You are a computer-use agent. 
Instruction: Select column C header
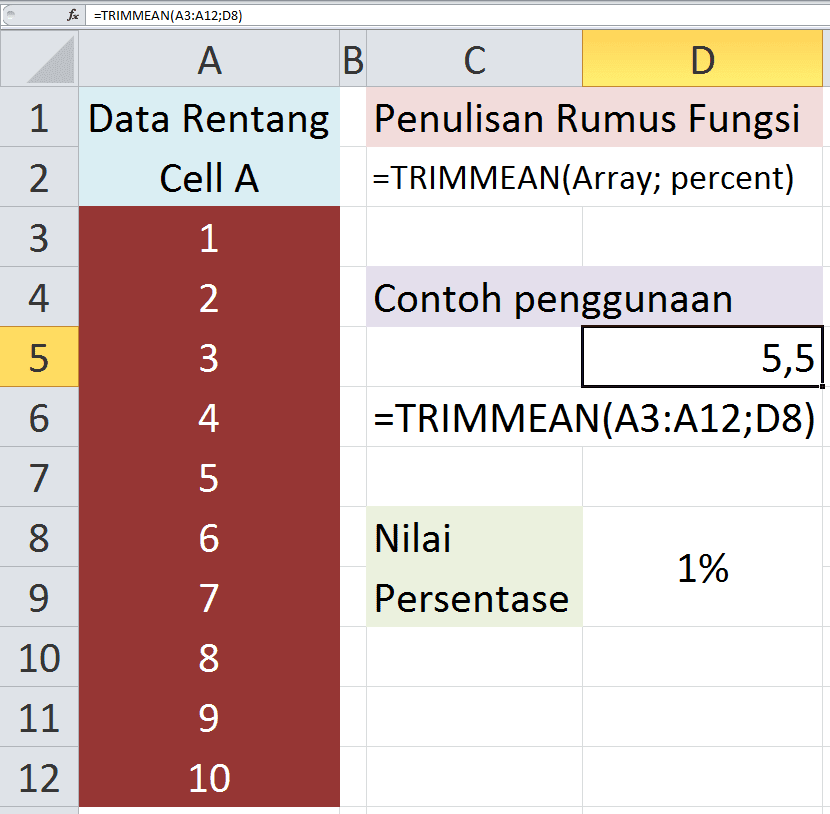(474, 59)
